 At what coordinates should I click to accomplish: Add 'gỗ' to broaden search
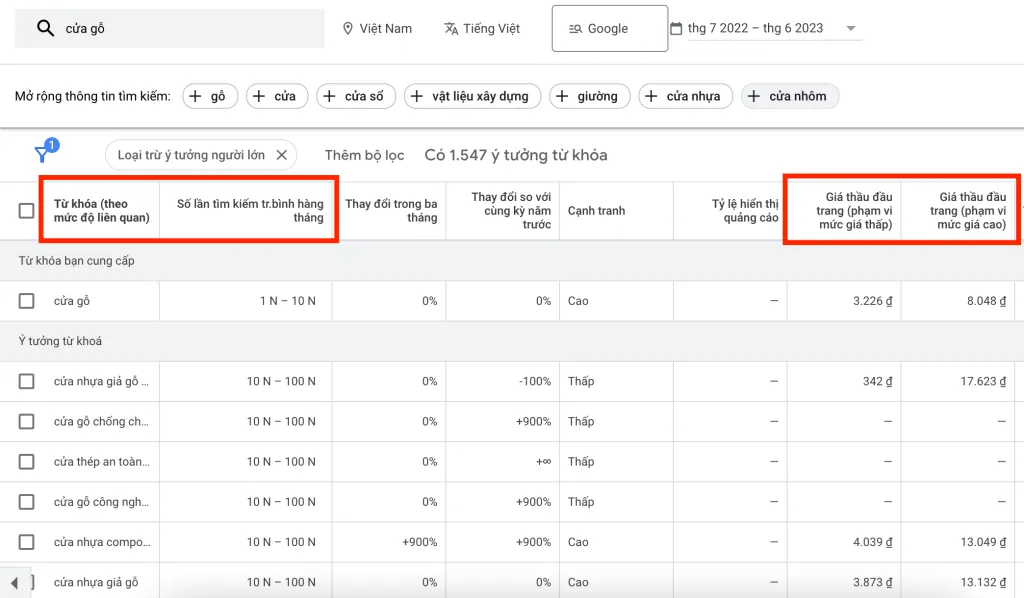tap(210, 96)
